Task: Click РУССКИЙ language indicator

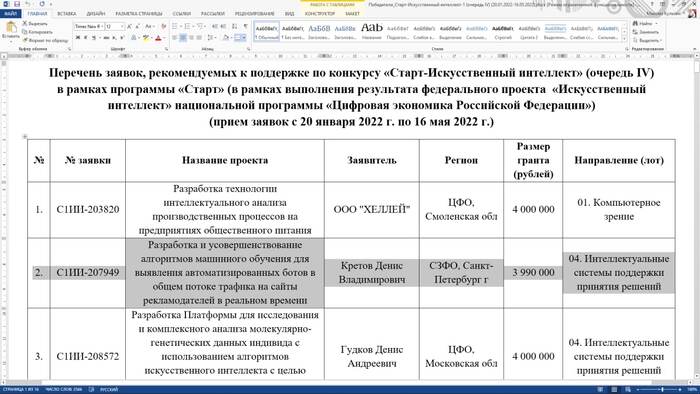Action: [109, 390]
